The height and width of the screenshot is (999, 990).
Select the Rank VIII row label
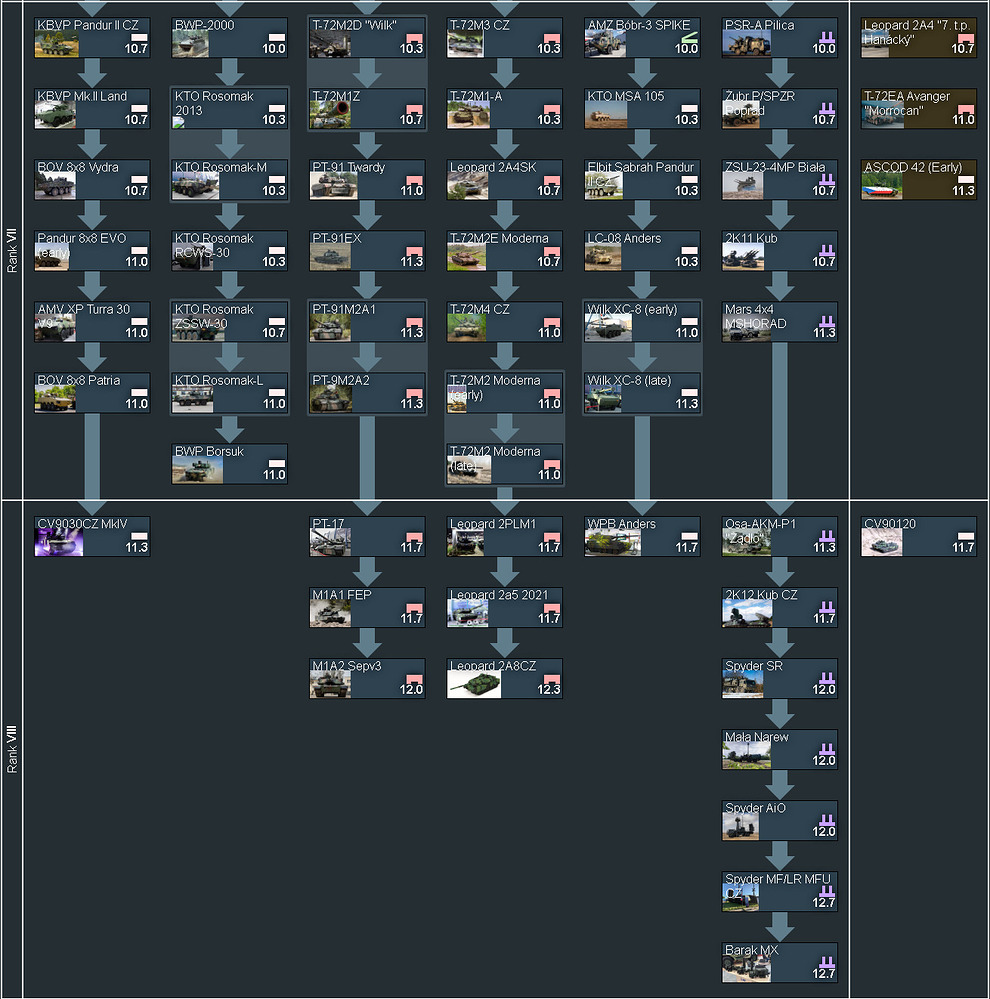[12, 748]
